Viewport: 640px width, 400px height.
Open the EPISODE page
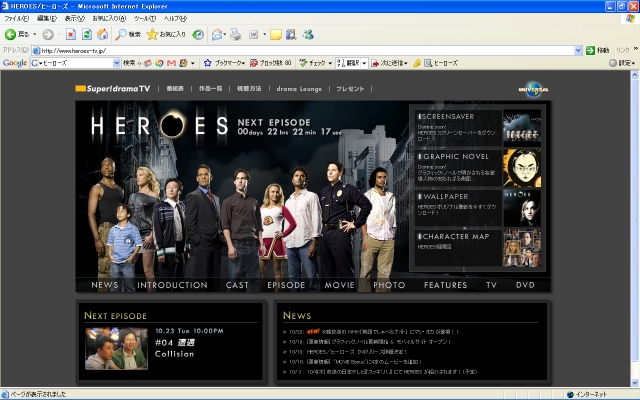point(286,285)
